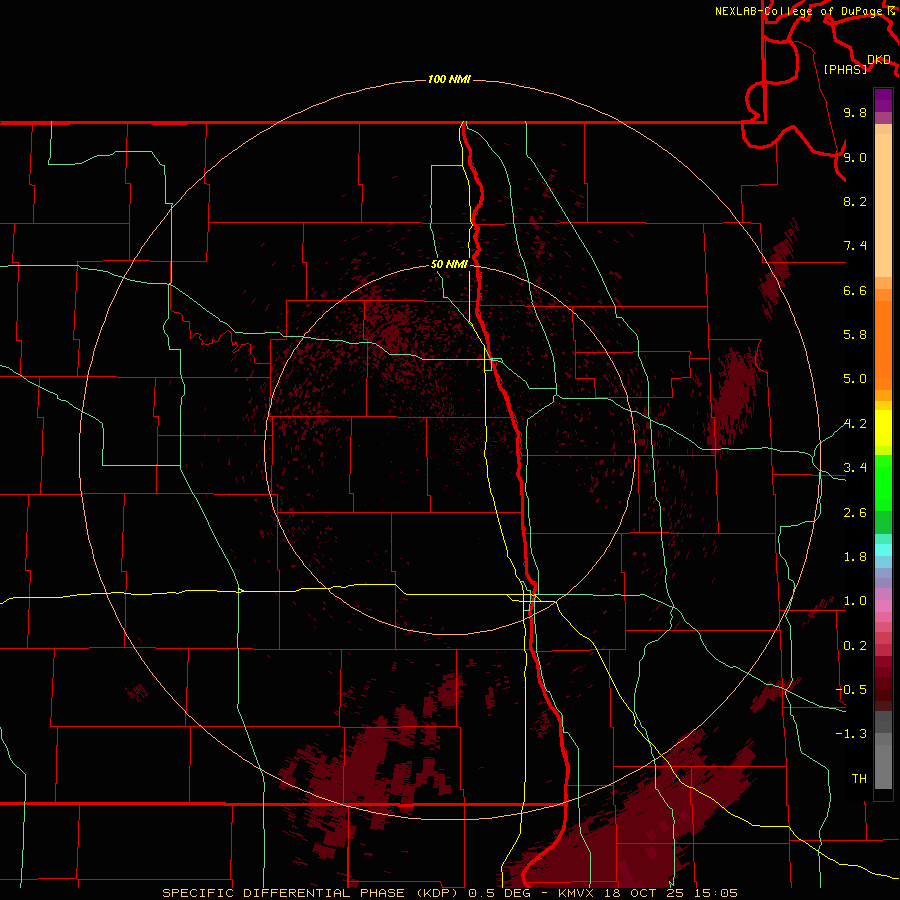Click the 1.8 scale value
The height and width of the screenshot is (900, 900).
click(855, 557)
